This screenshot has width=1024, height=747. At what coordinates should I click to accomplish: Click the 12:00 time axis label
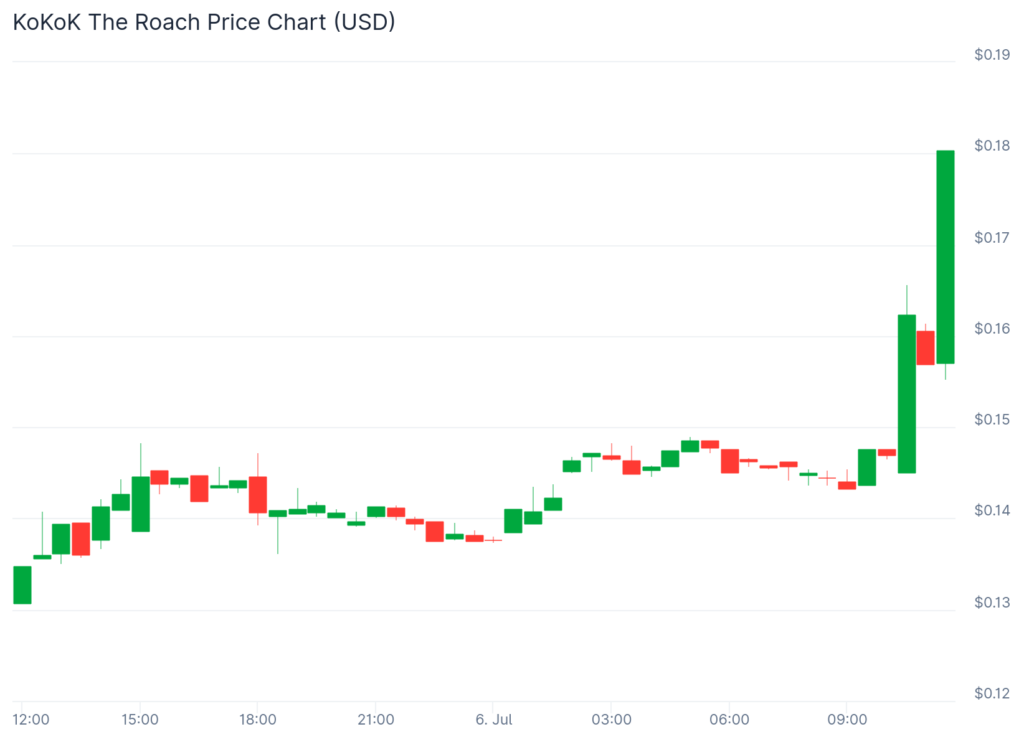(31, 720)
